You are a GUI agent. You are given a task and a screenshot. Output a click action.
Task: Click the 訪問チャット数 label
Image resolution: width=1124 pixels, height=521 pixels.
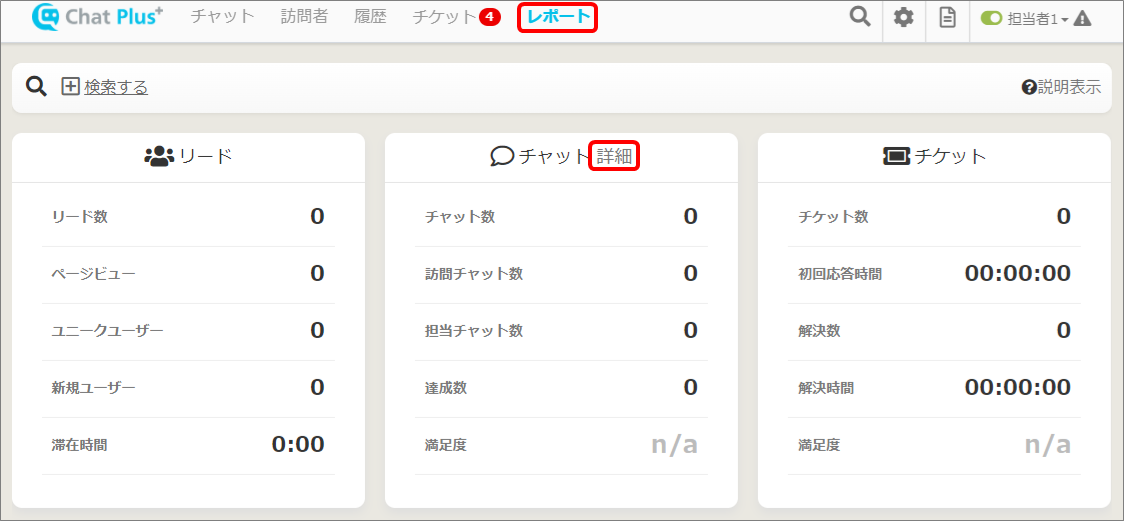click(474, 274)
